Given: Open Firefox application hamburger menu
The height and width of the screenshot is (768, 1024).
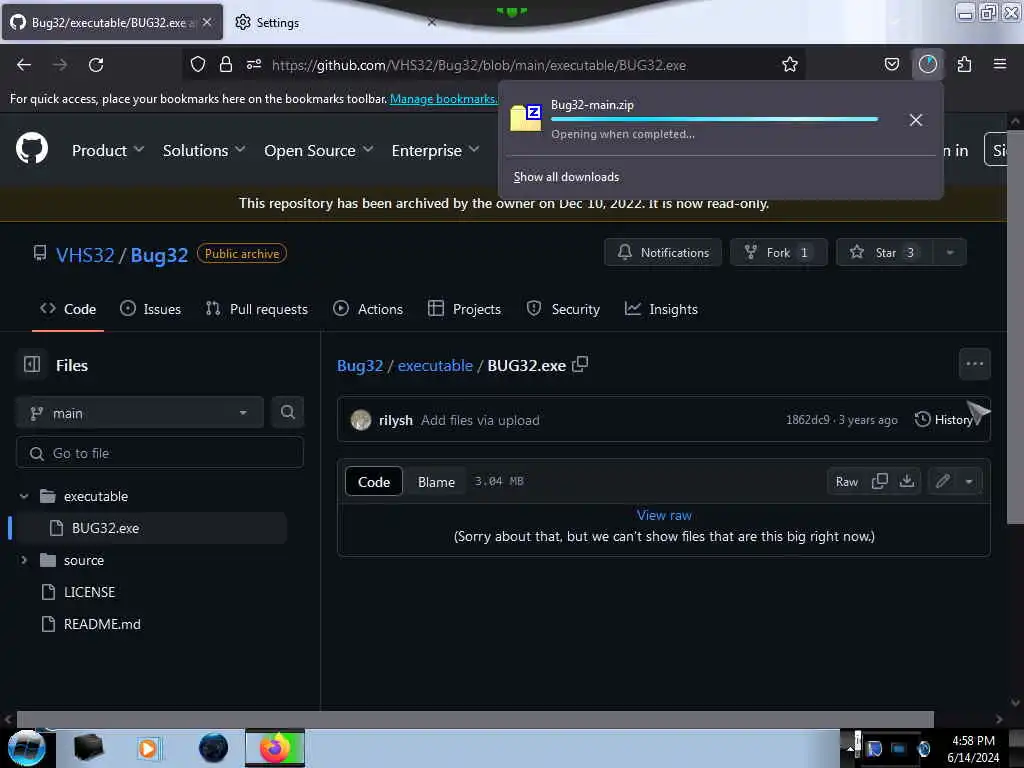Looking at the screenshot, I should tap(999, 64).
